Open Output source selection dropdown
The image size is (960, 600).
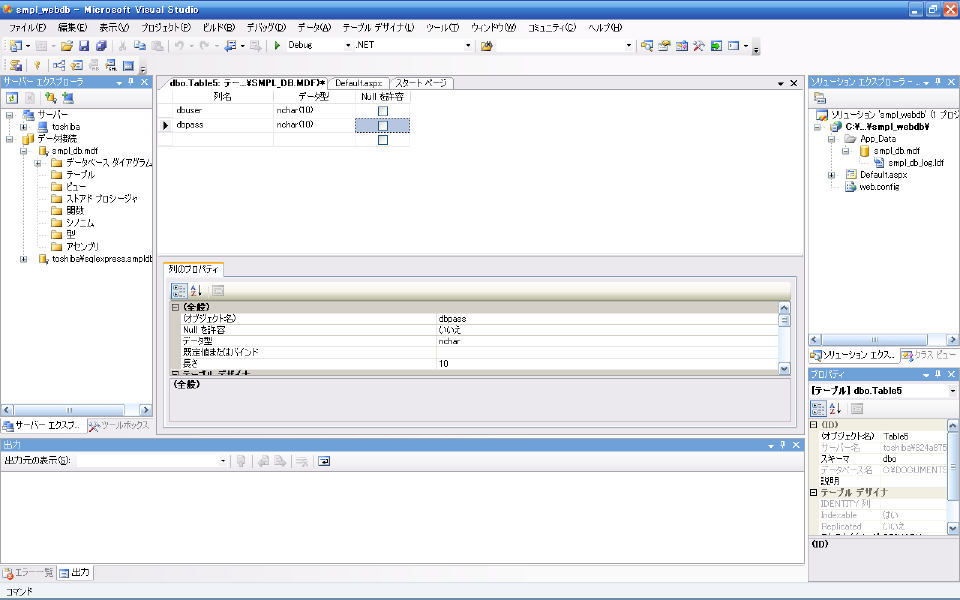pos(222,461)
